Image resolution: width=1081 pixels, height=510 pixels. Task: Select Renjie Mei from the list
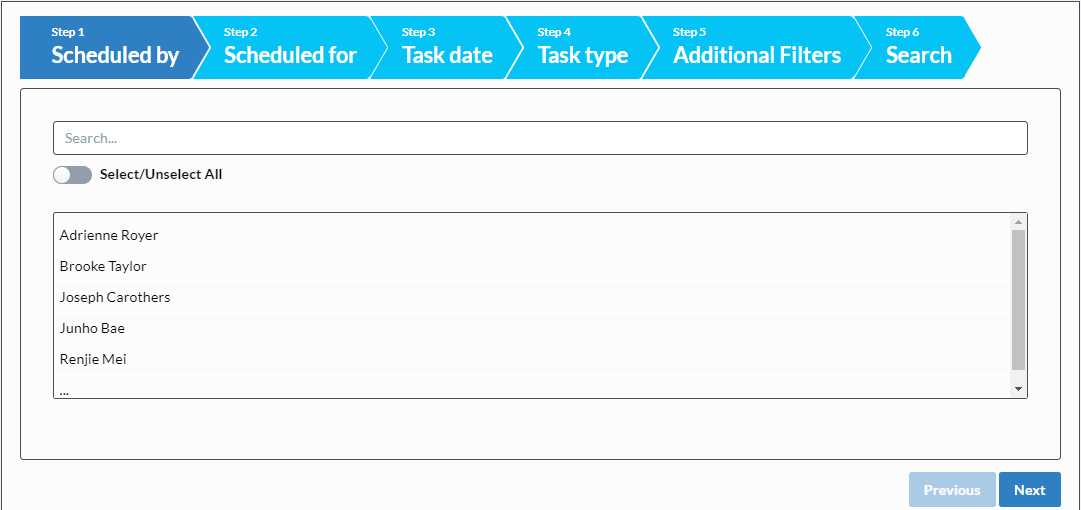(531, 359)
